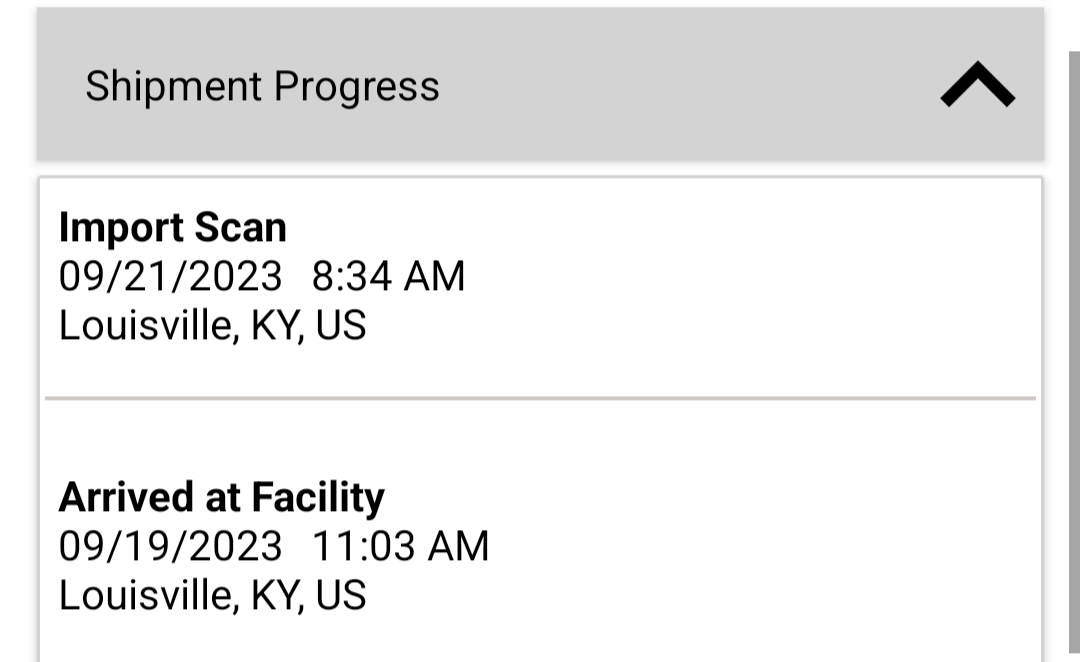The image size is (1080, 662).
Task: Click the word Progress in header
Action: (x=357, y=87)
